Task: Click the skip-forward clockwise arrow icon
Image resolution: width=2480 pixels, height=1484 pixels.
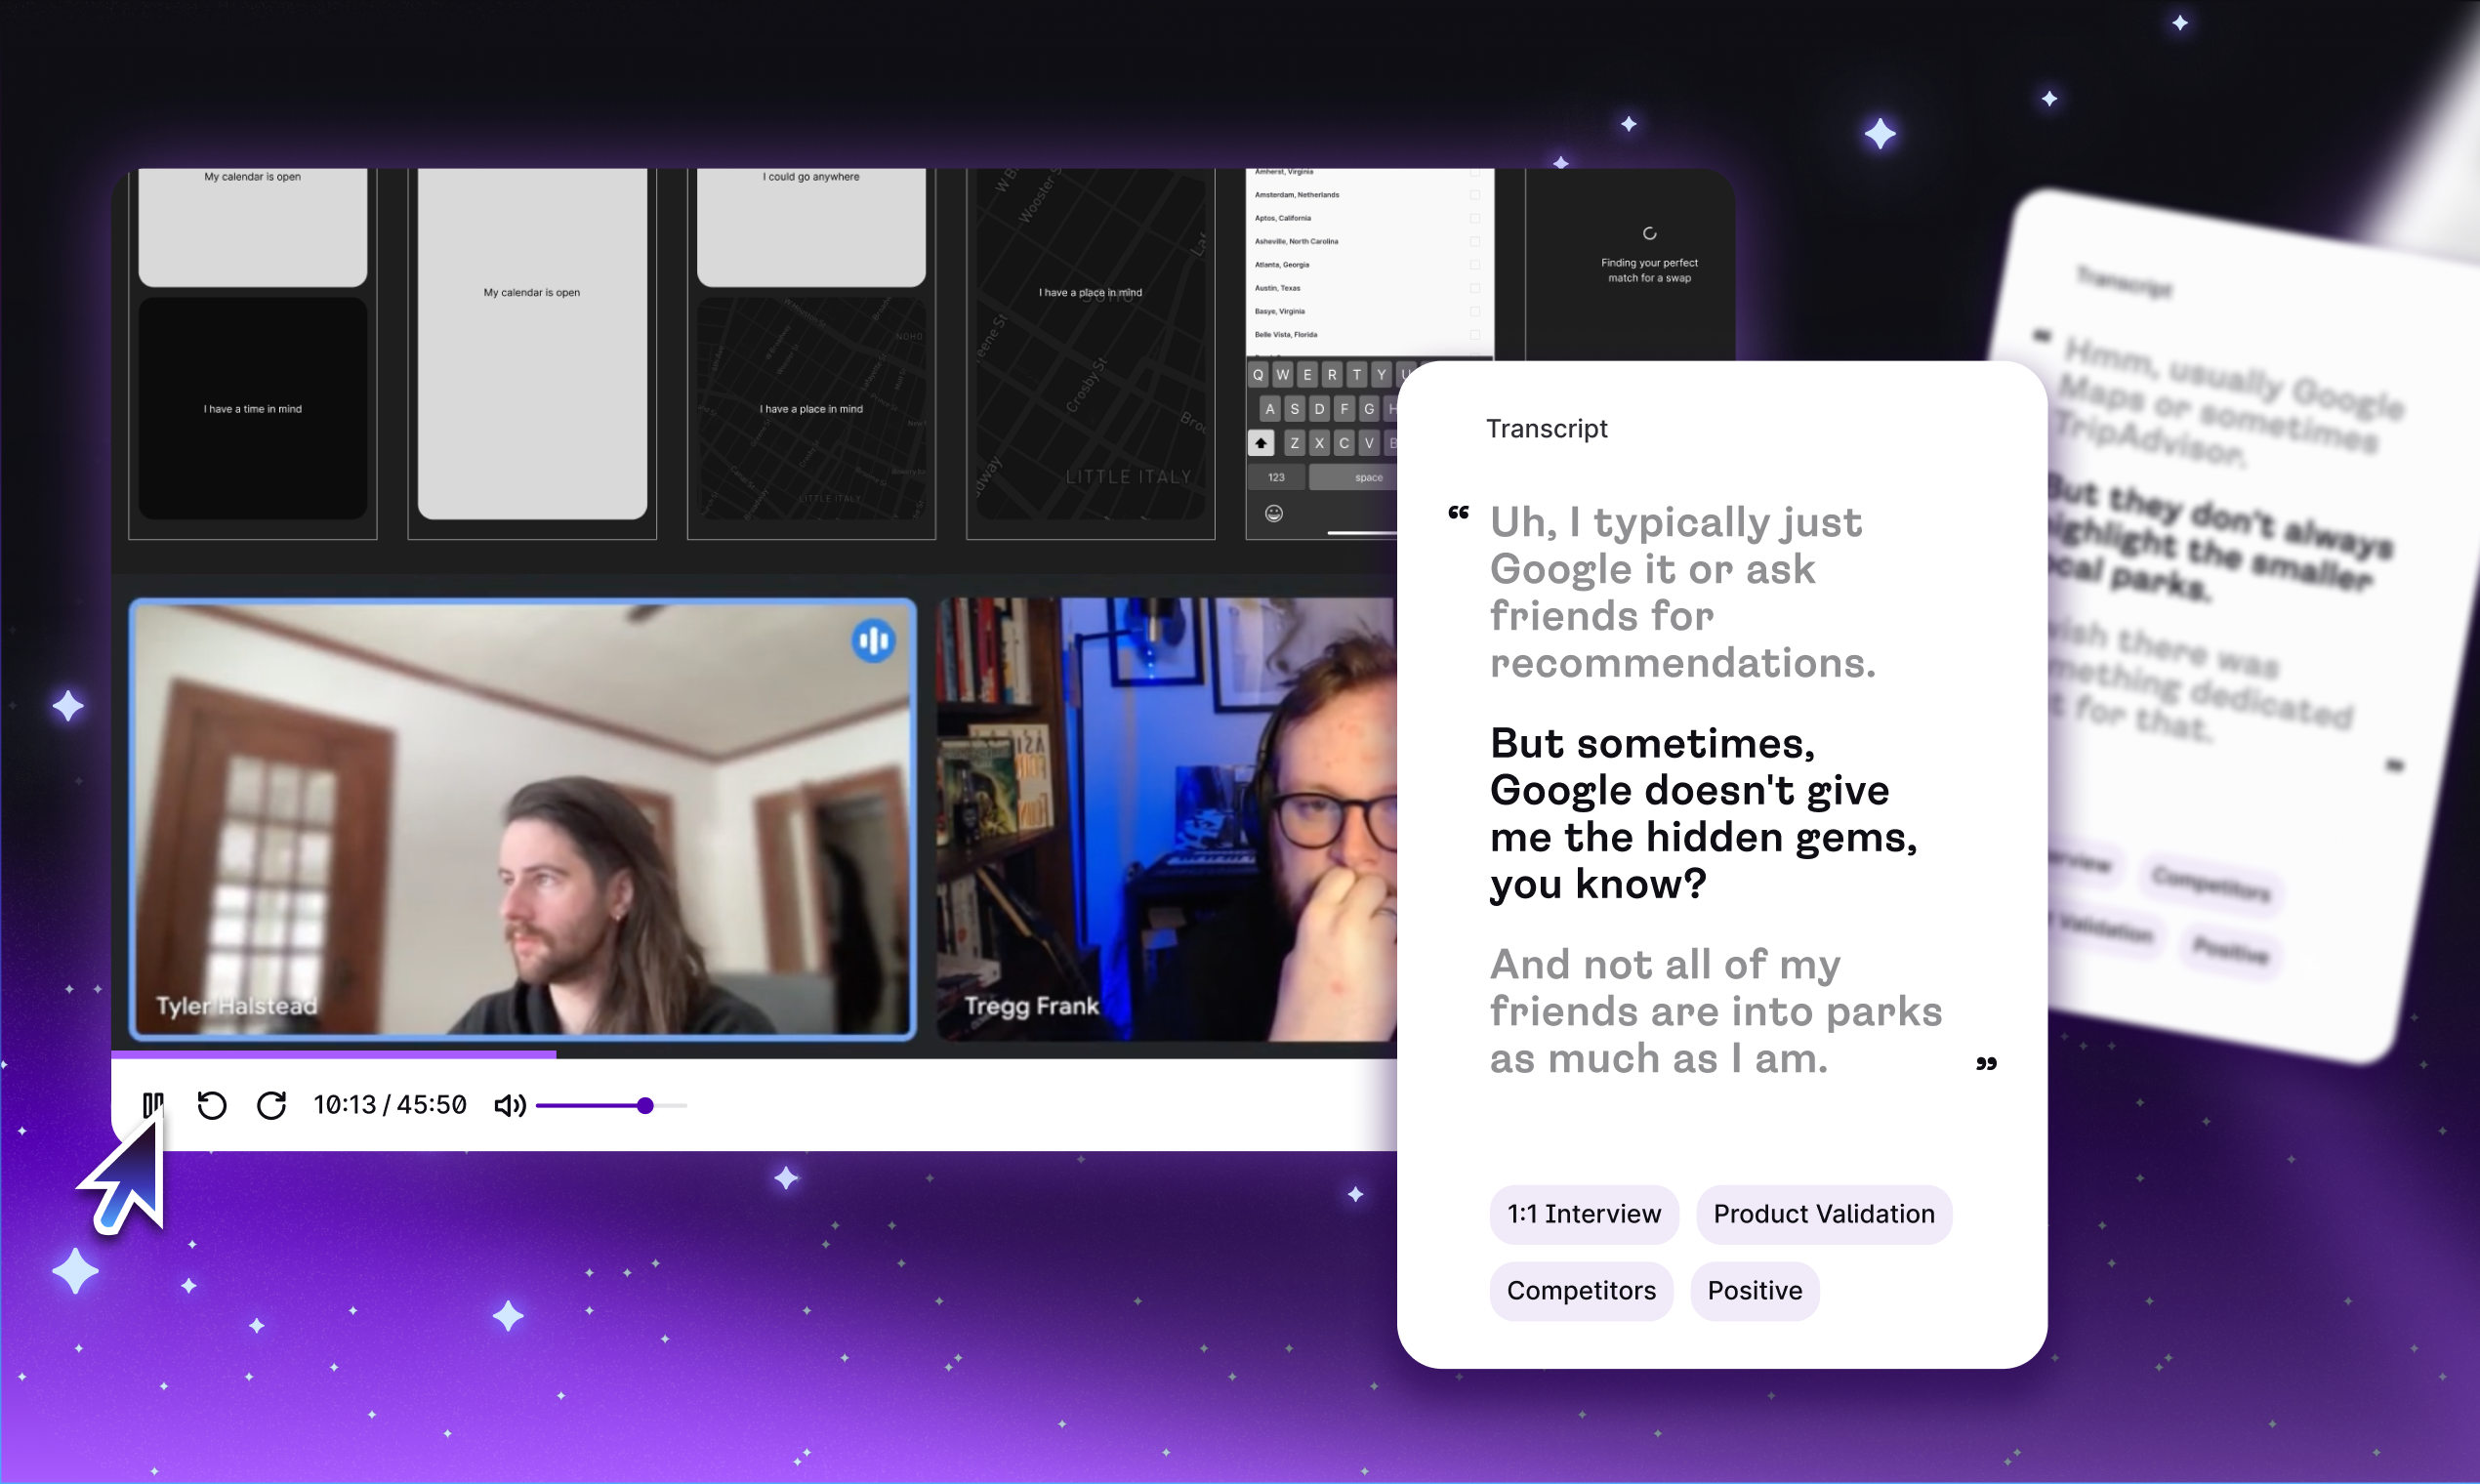Action: (x=271, y=1105)
